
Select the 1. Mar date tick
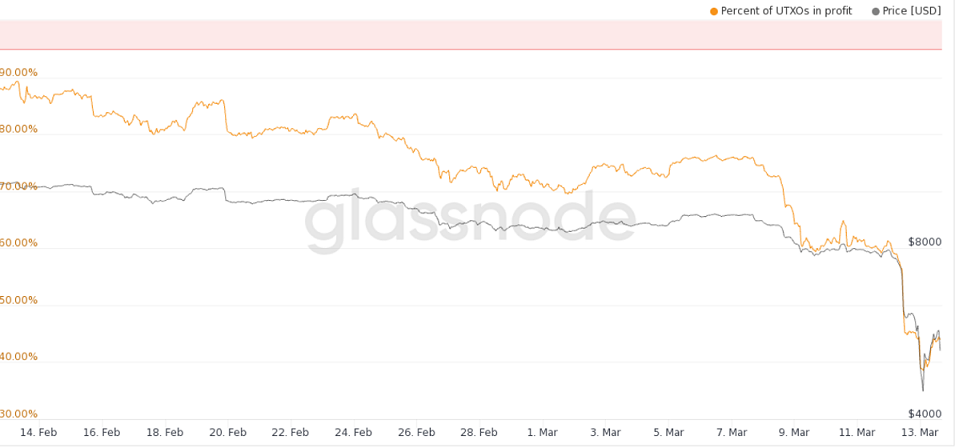coord(542,432)
